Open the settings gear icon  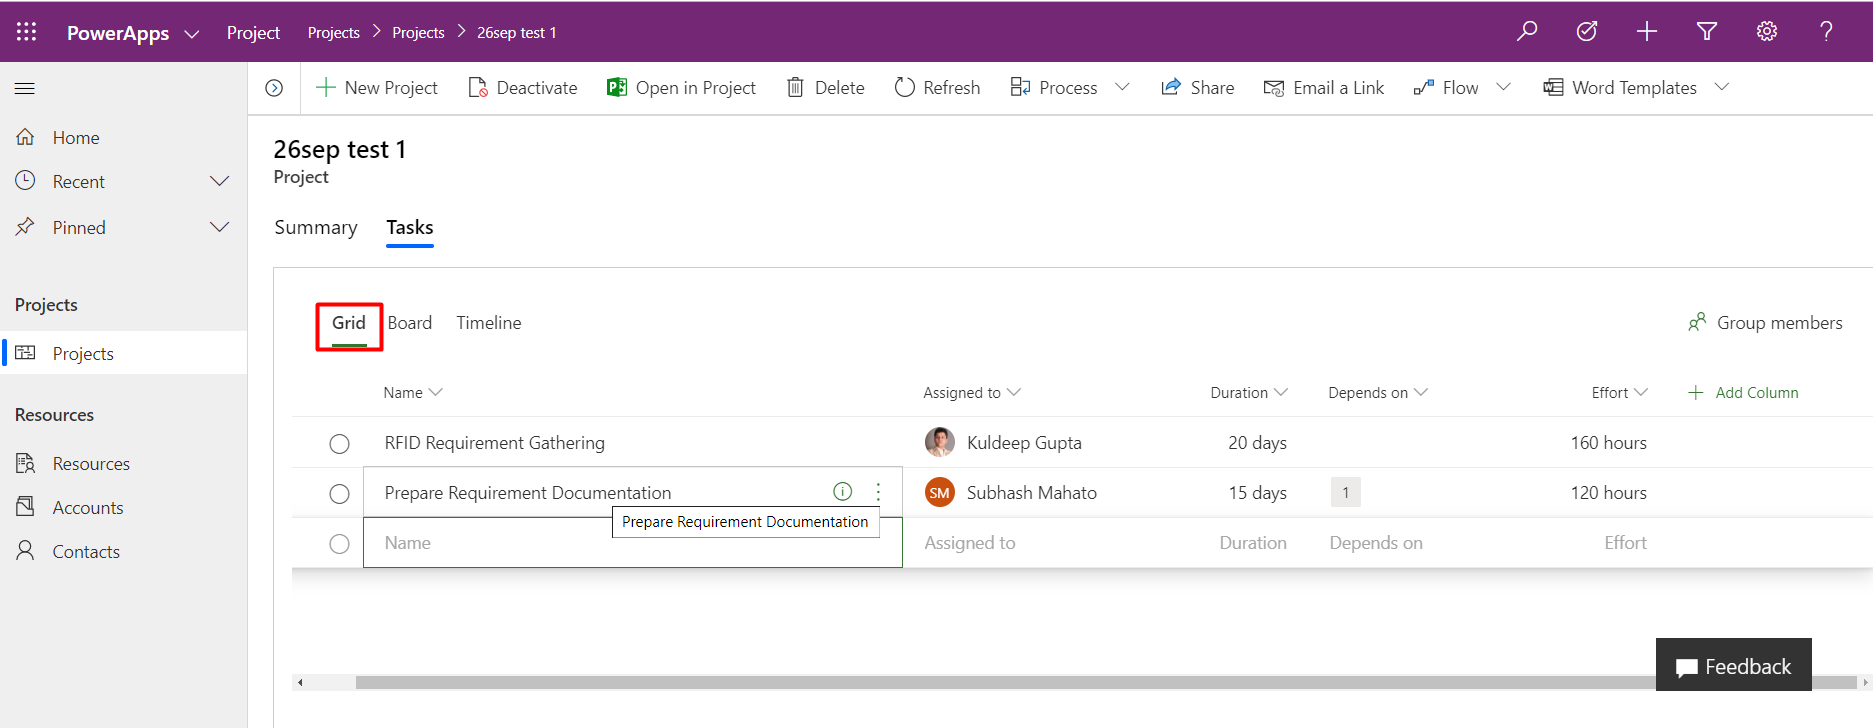pos(1767,31)
